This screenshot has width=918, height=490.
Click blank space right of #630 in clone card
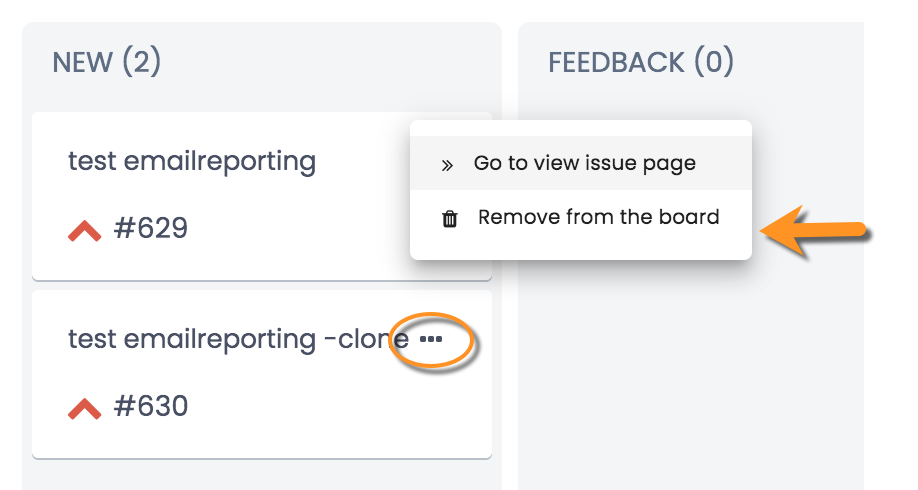[x=340, y=406]
